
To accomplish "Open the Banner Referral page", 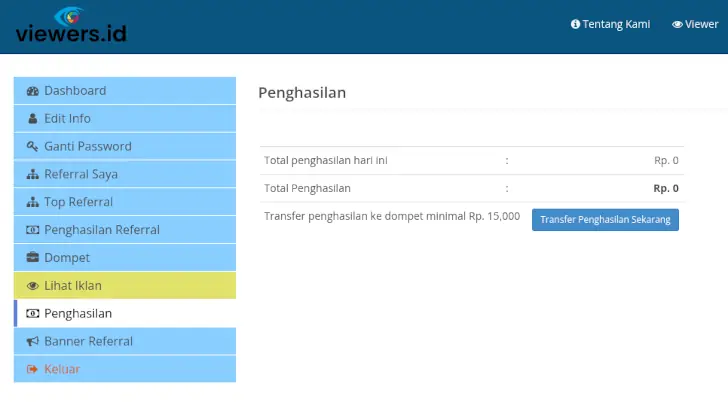I will pyautogui.click(x=125, y=341).
